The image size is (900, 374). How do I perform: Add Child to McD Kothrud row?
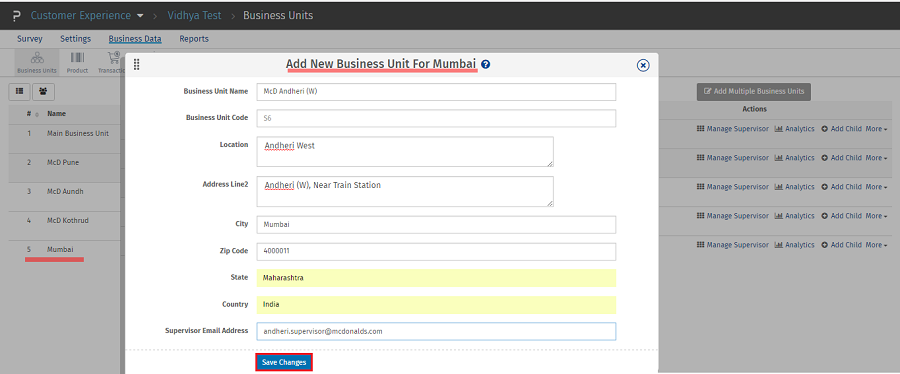pos(841,216)
